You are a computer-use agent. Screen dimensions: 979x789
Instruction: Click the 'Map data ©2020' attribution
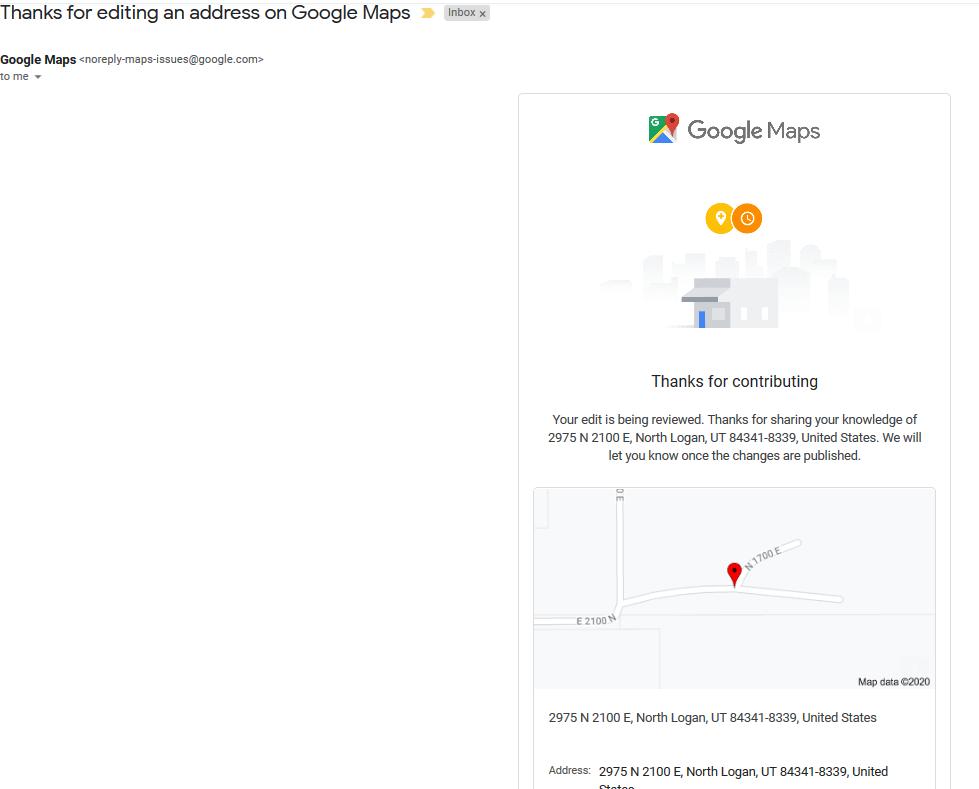tap(893, 682)
